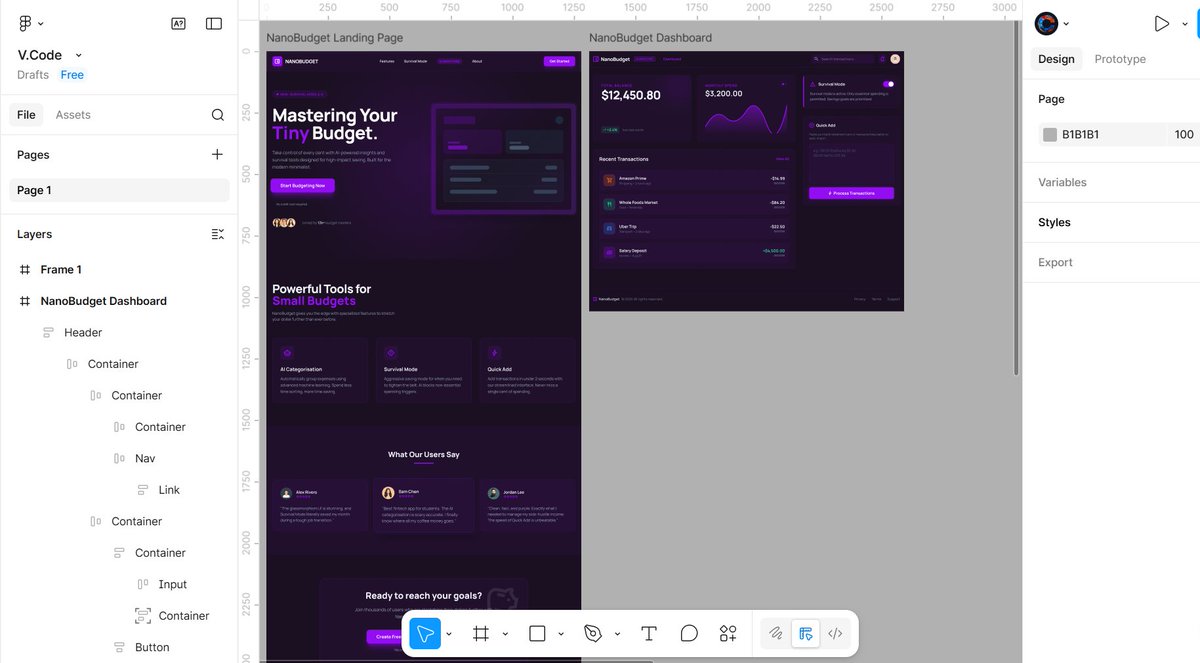Image resolution: width=1200 pixels, height=663 pixels.
Task: Click the Amazon Prime transaction icon
Action: pyautogui.click(x=608, y=180)
